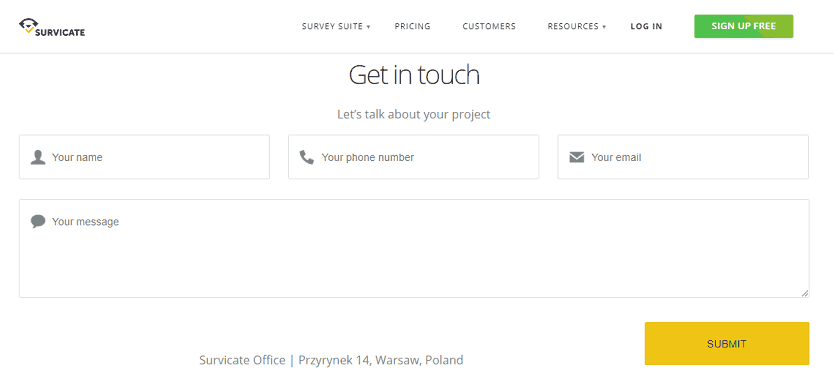The height and width of the screenshot is (389, 834).
Task: Focus the Your phone number field
Action: (x=414, y=157)
